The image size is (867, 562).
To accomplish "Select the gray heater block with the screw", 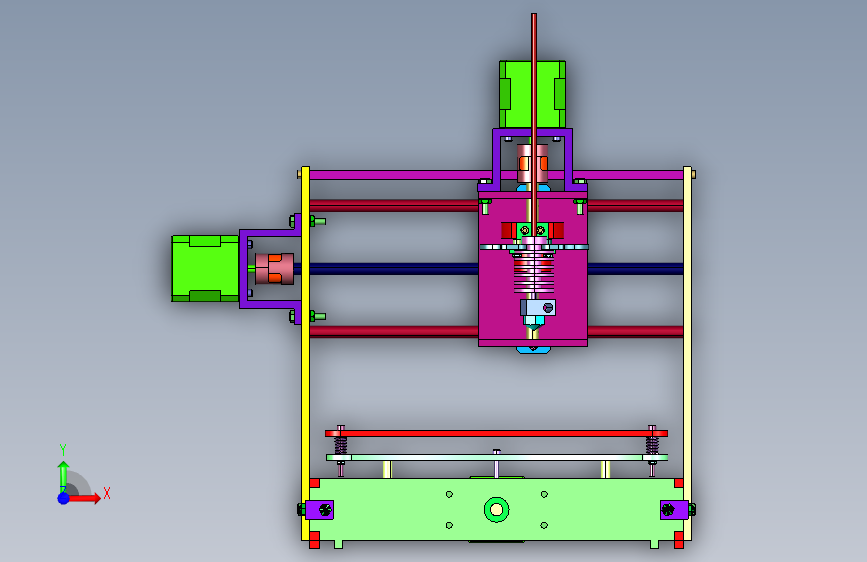I will pos(538,308).
